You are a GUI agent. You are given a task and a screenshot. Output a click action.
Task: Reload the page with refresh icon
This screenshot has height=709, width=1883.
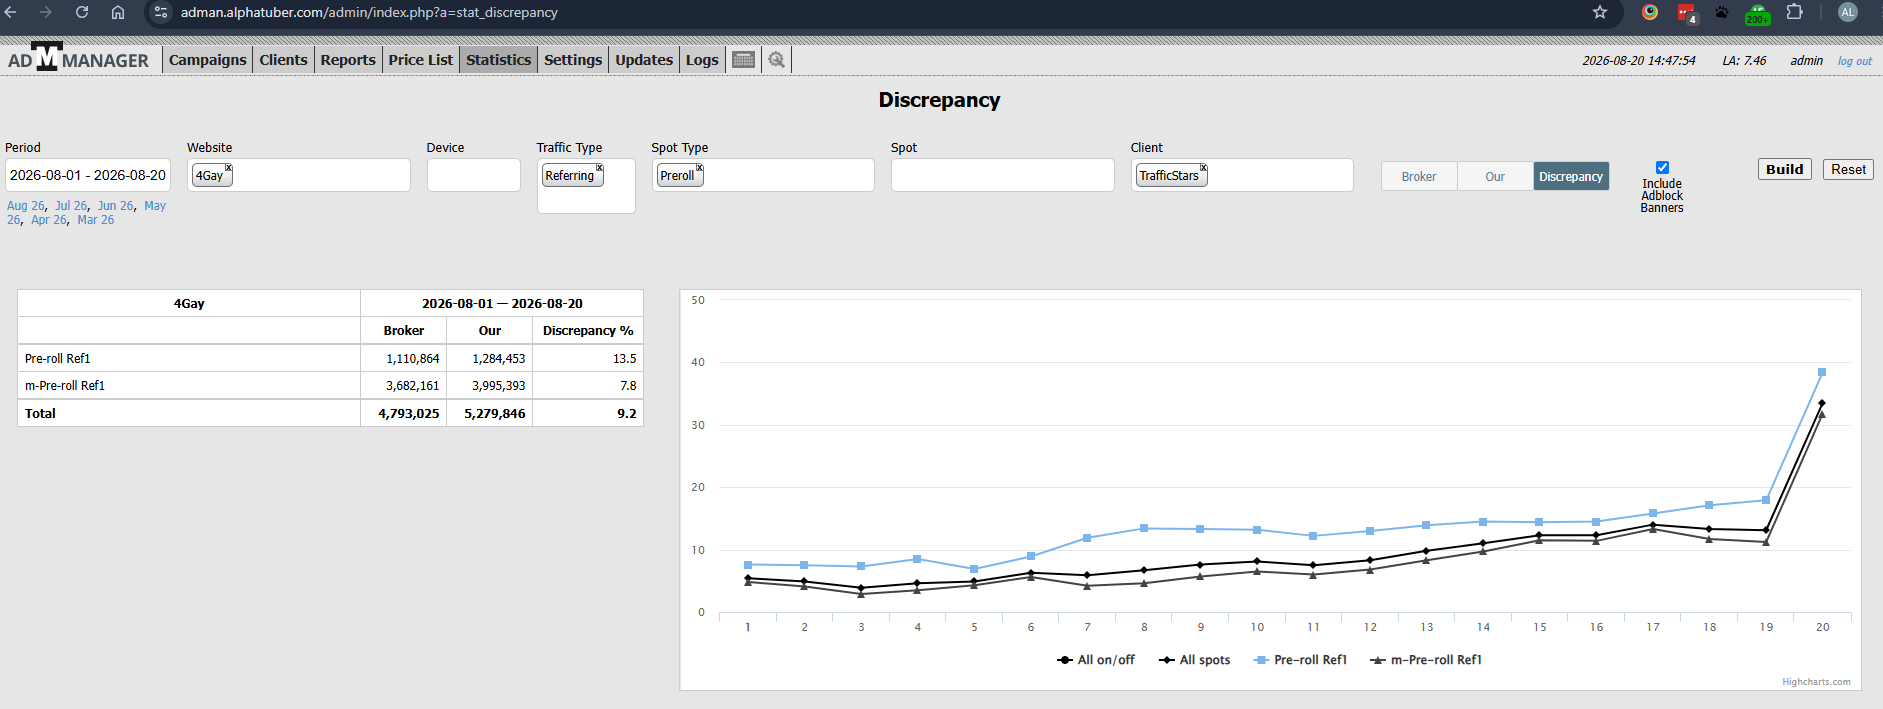[82, 12]
